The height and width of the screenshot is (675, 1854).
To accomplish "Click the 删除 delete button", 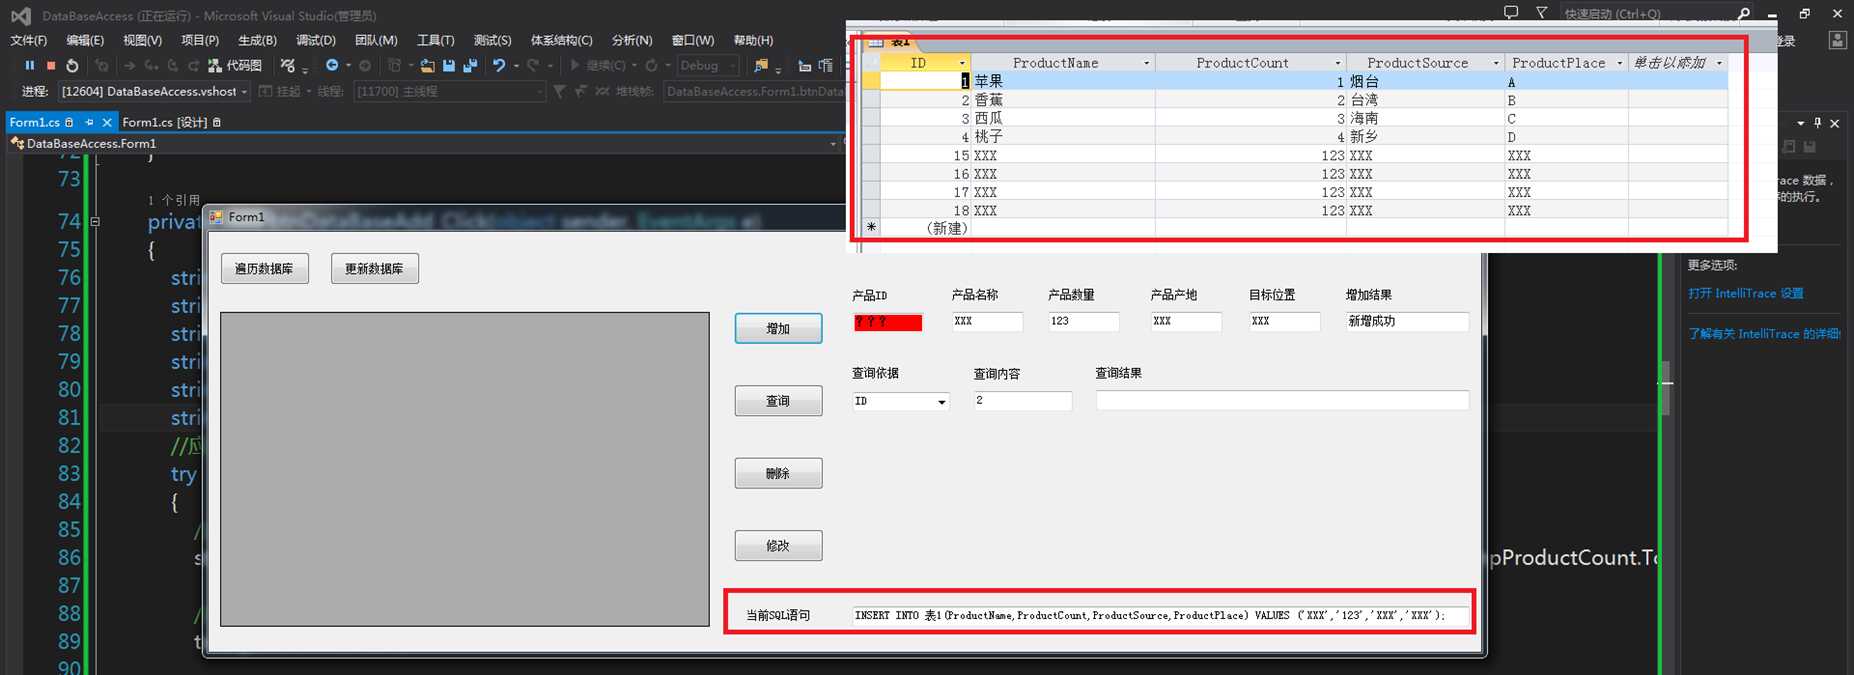I will click(778, 473).
